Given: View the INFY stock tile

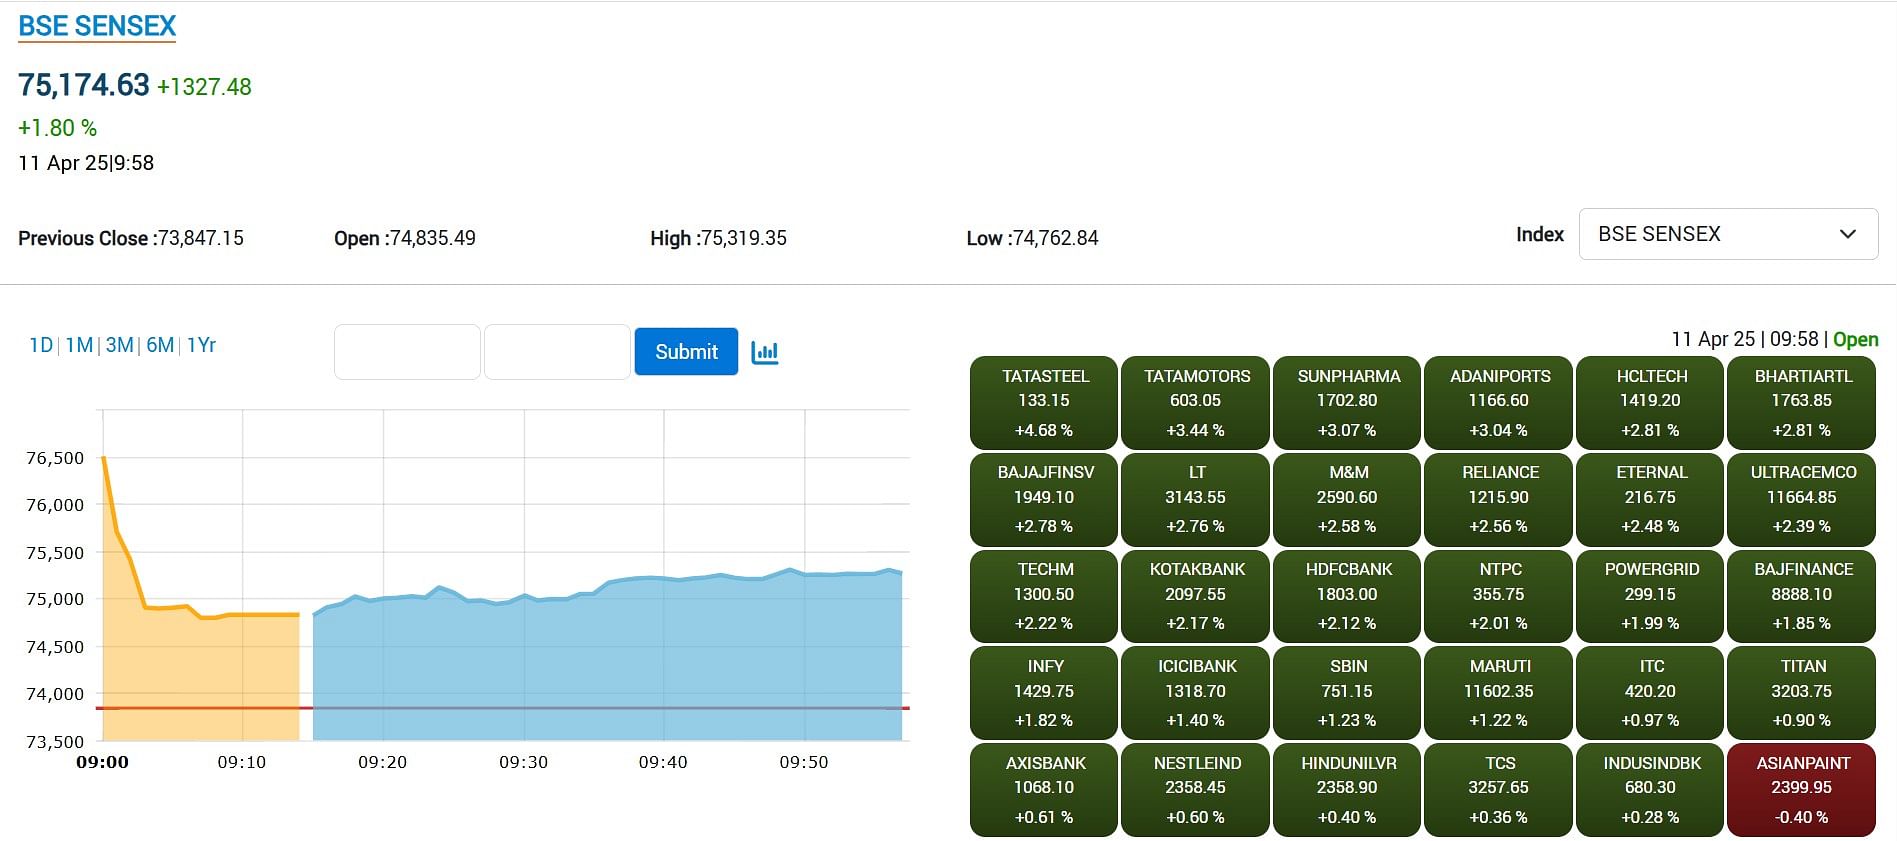Looking at the screenshot, I should coord(1044,693).
